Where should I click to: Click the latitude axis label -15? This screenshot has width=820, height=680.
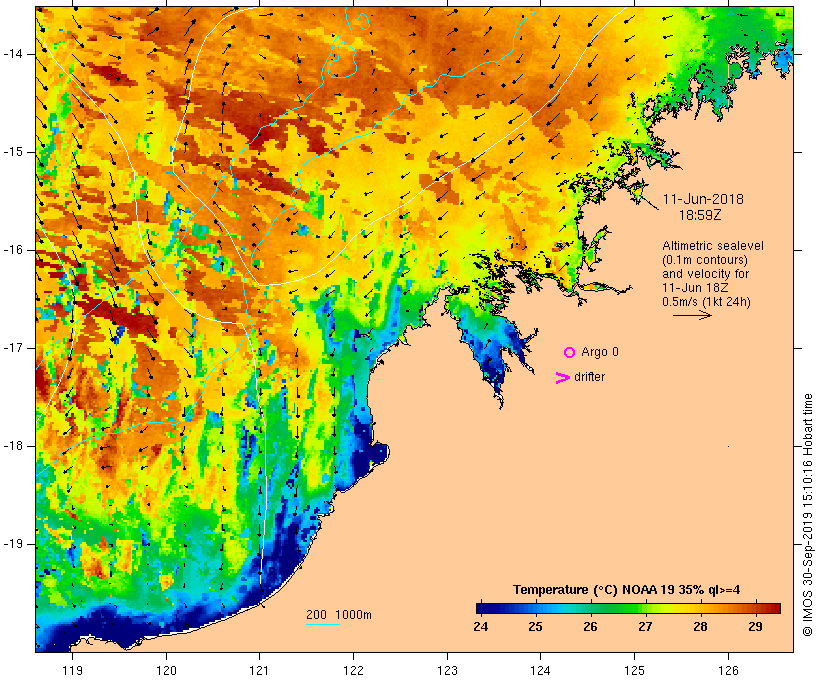[x=13, y=152]
